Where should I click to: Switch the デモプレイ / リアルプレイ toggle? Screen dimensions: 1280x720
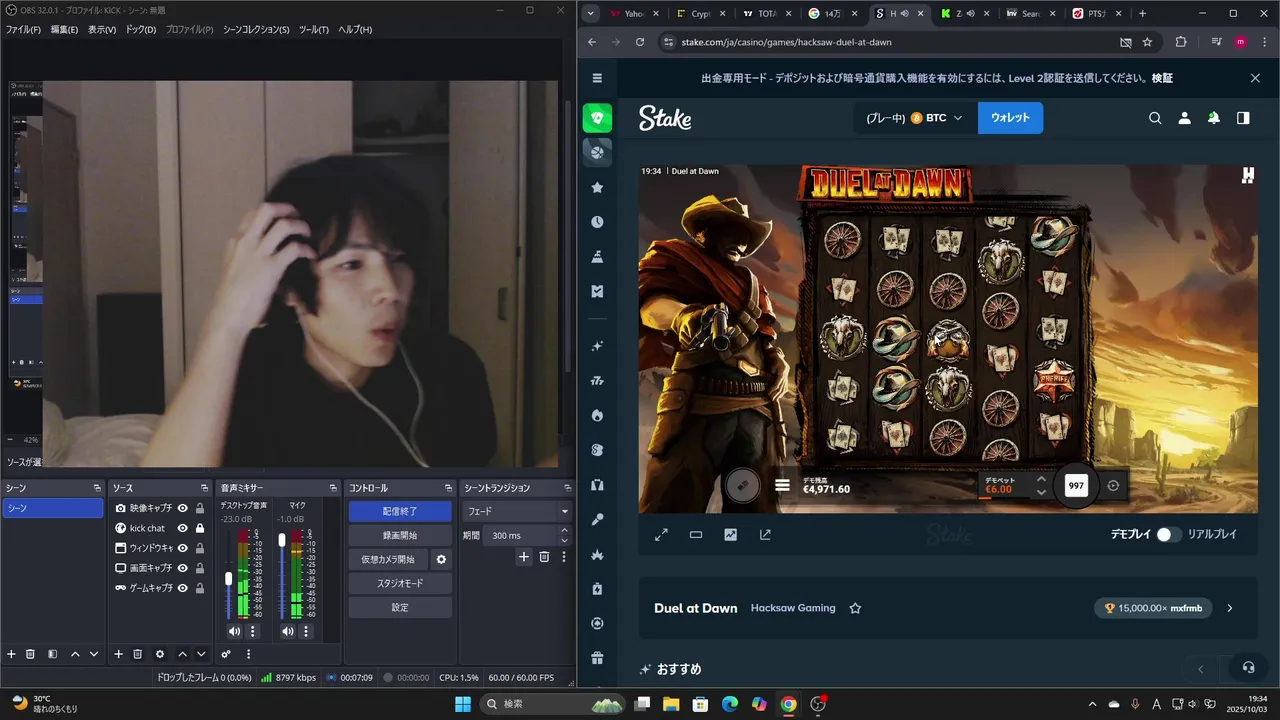pyautogui.click(x=1169, y=535)
